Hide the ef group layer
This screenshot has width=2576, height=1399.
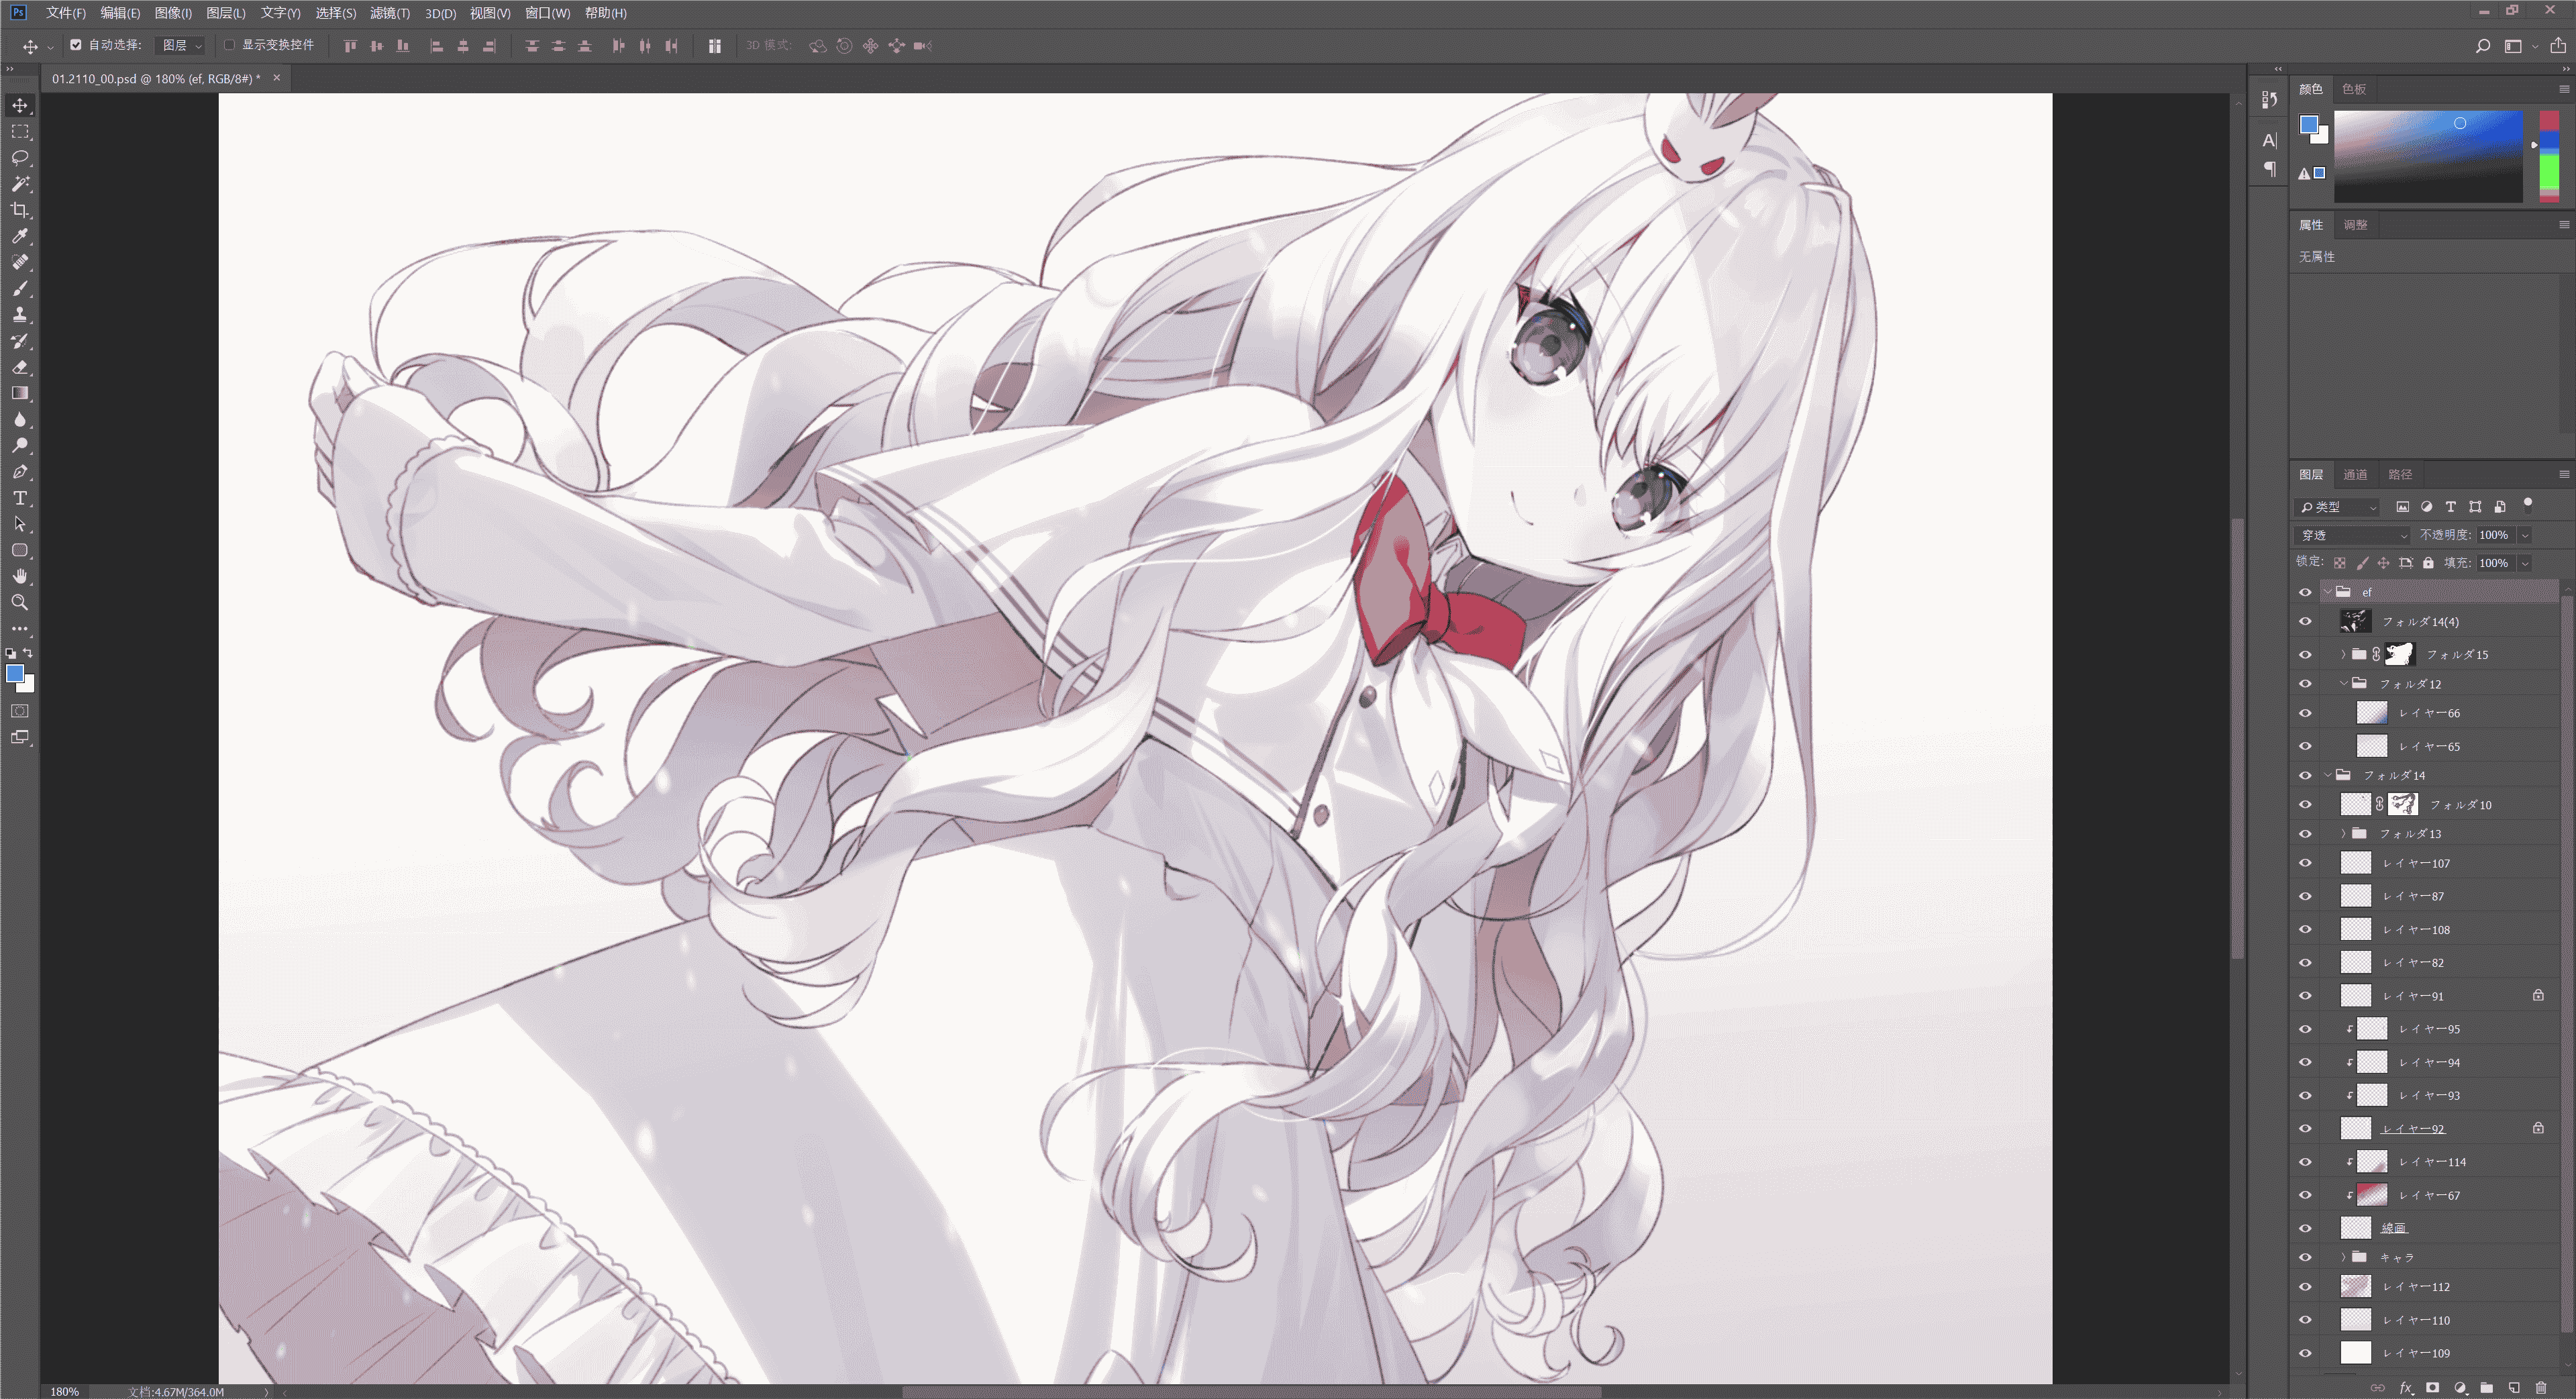(2306, 592)
